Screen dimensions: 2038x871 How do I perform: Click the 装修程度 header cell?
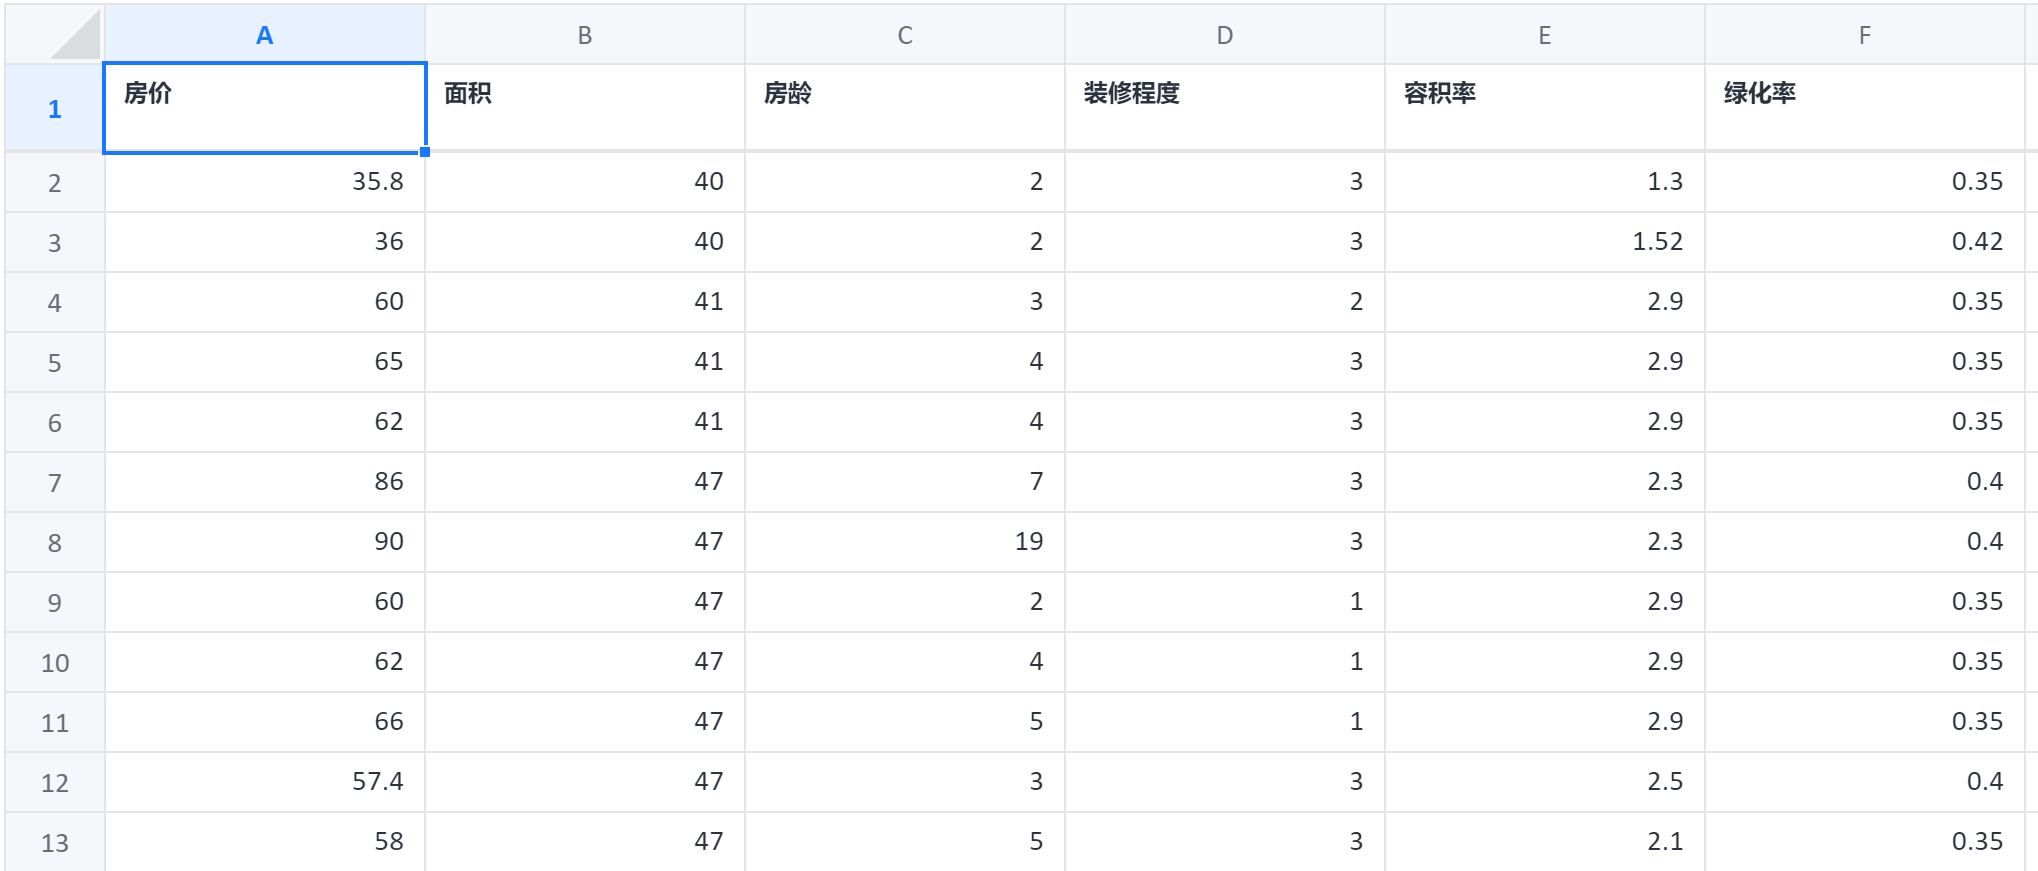1224,108
